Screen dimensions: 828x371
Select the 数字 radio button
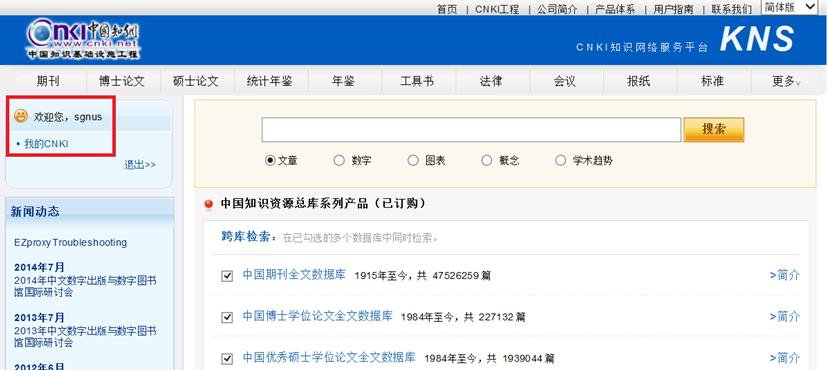(339, 160)
